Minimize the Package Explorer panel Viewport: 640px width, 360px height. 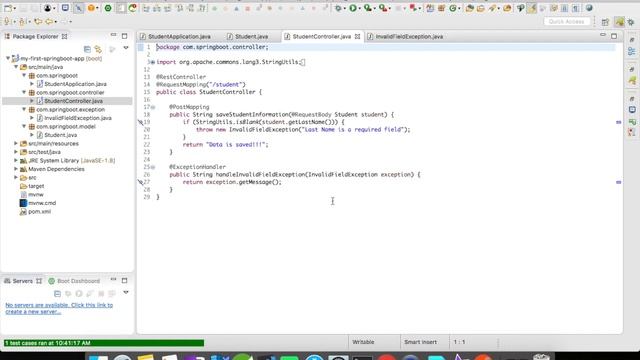point(113,36)
